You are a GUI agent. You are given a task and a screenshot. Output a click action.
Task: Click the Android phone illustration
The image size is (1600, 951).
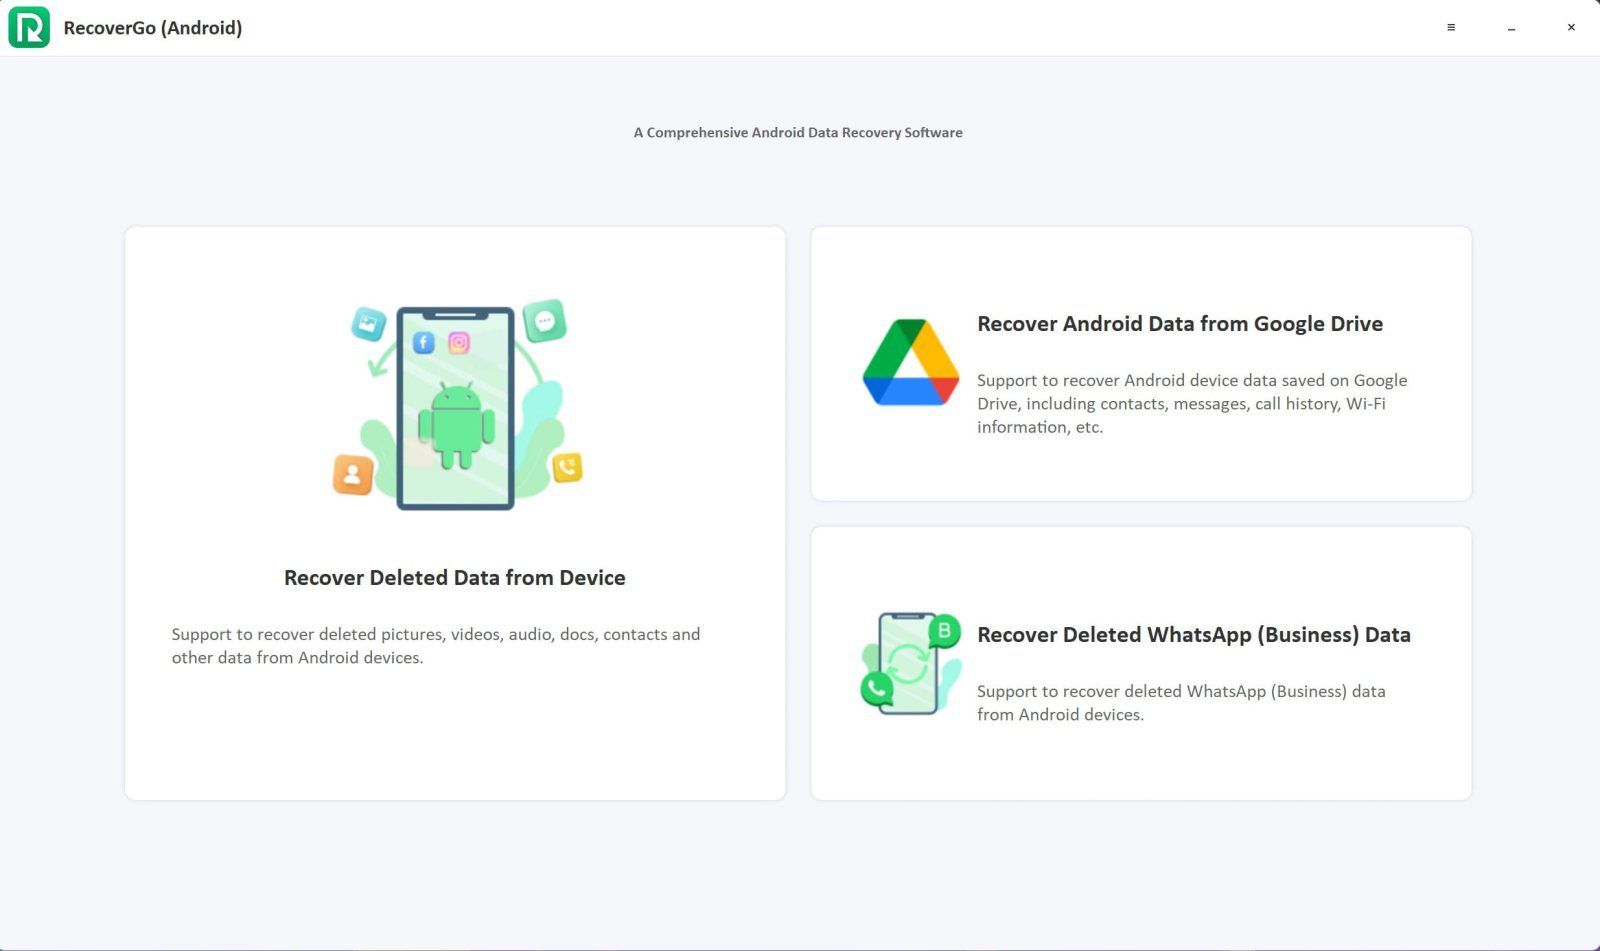click(457, 405)
